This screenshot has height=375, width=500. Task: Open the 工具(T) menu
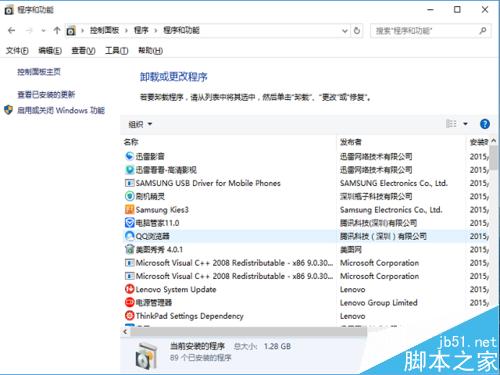tap(117, 51)
